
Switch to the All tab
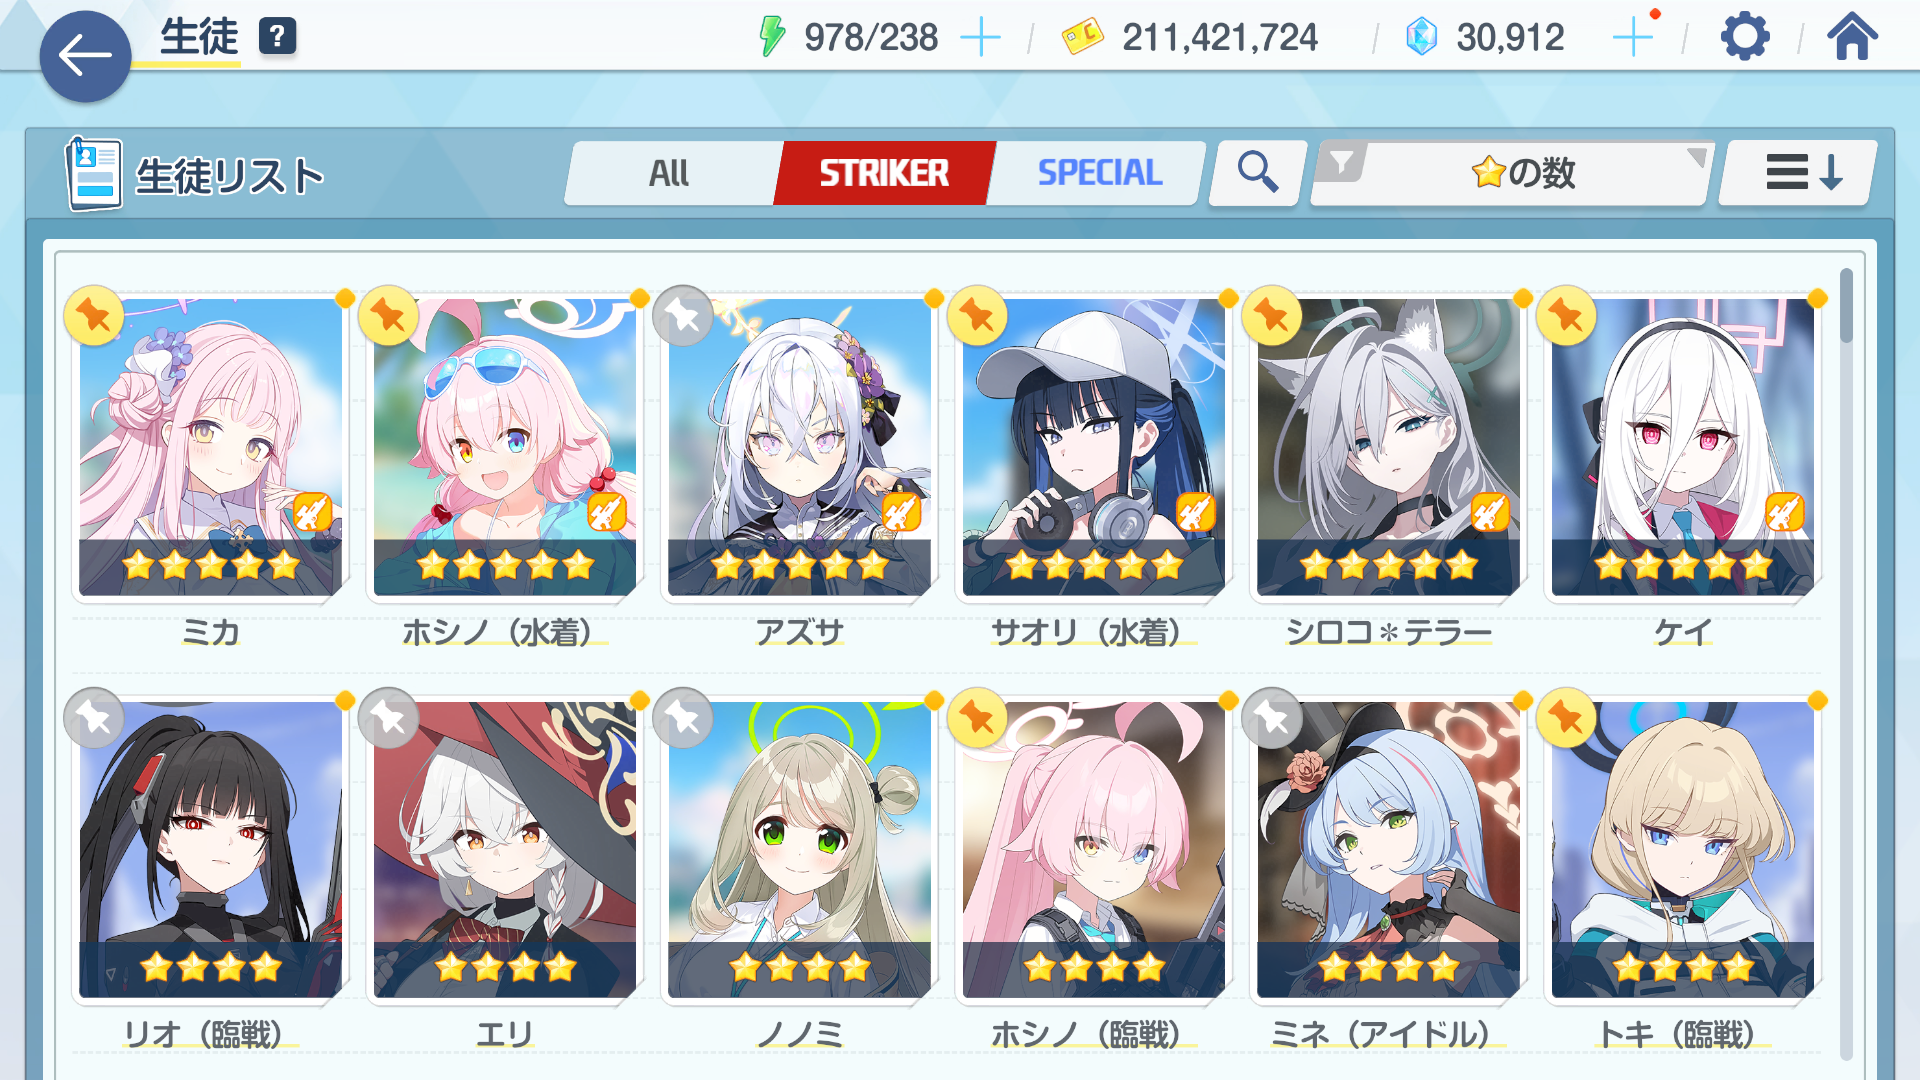point(669,173)
